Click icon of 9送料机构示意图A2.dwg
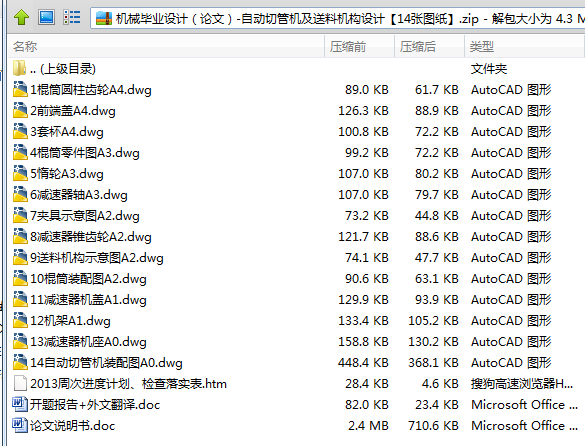The width and height of the screenshot is (585, 446). [x=20, y=257]
